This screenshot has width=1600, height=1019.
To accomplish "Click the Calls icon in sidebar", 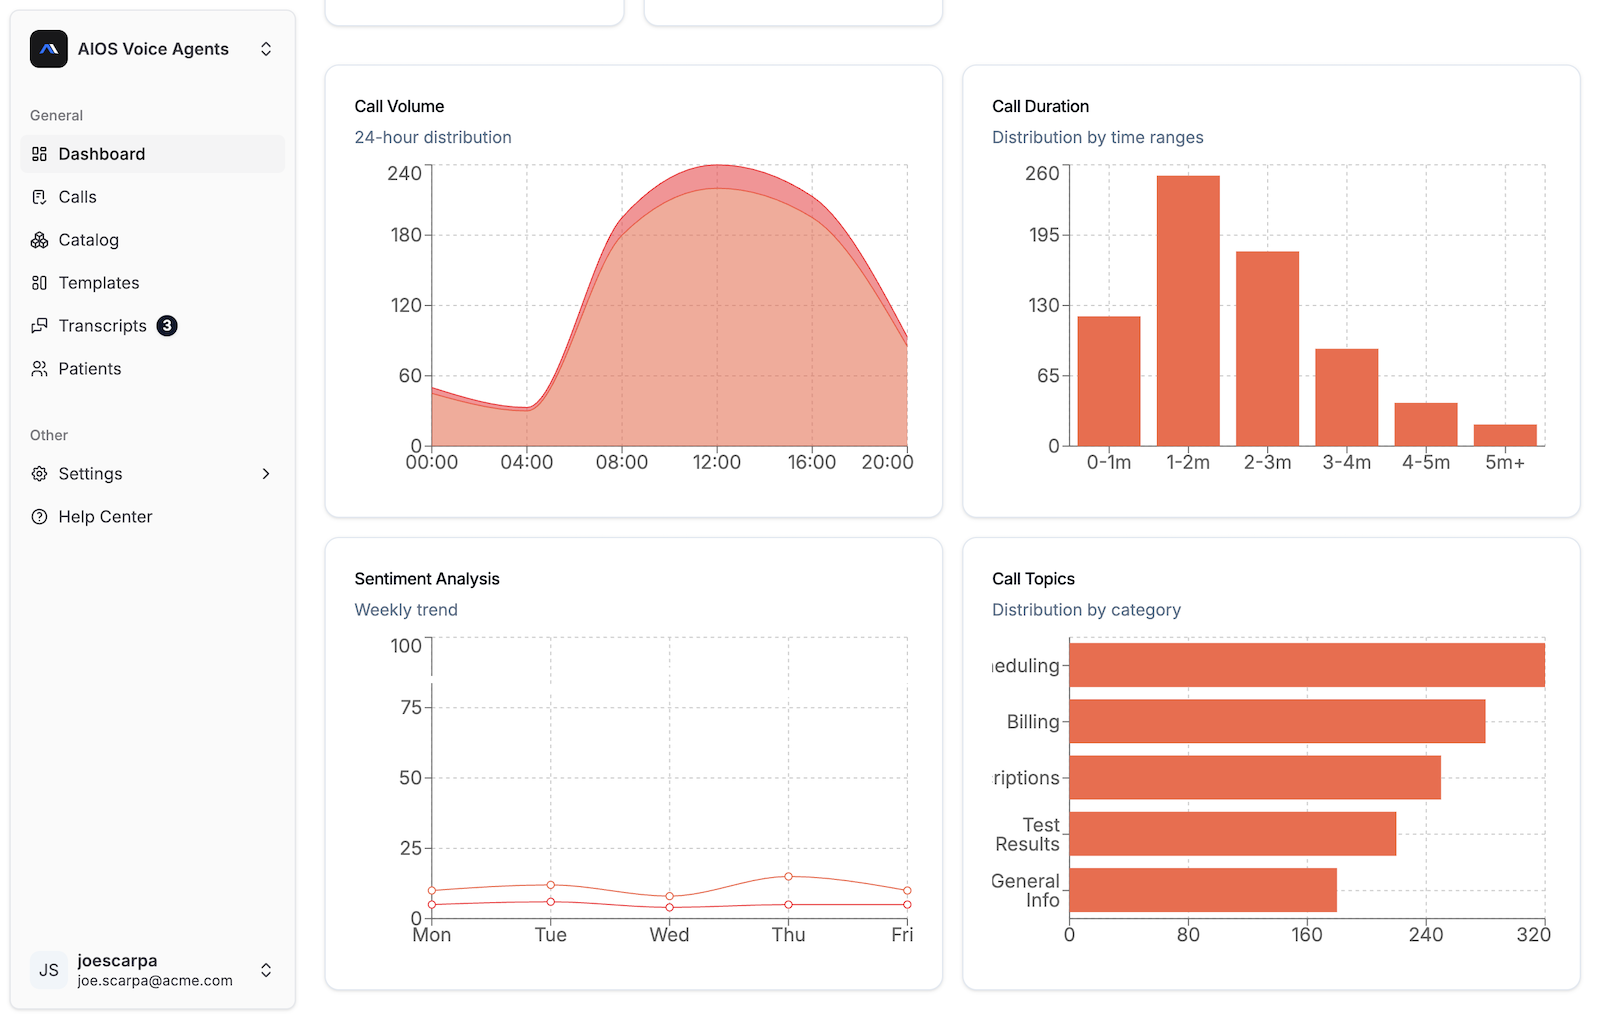I will 39,197.
